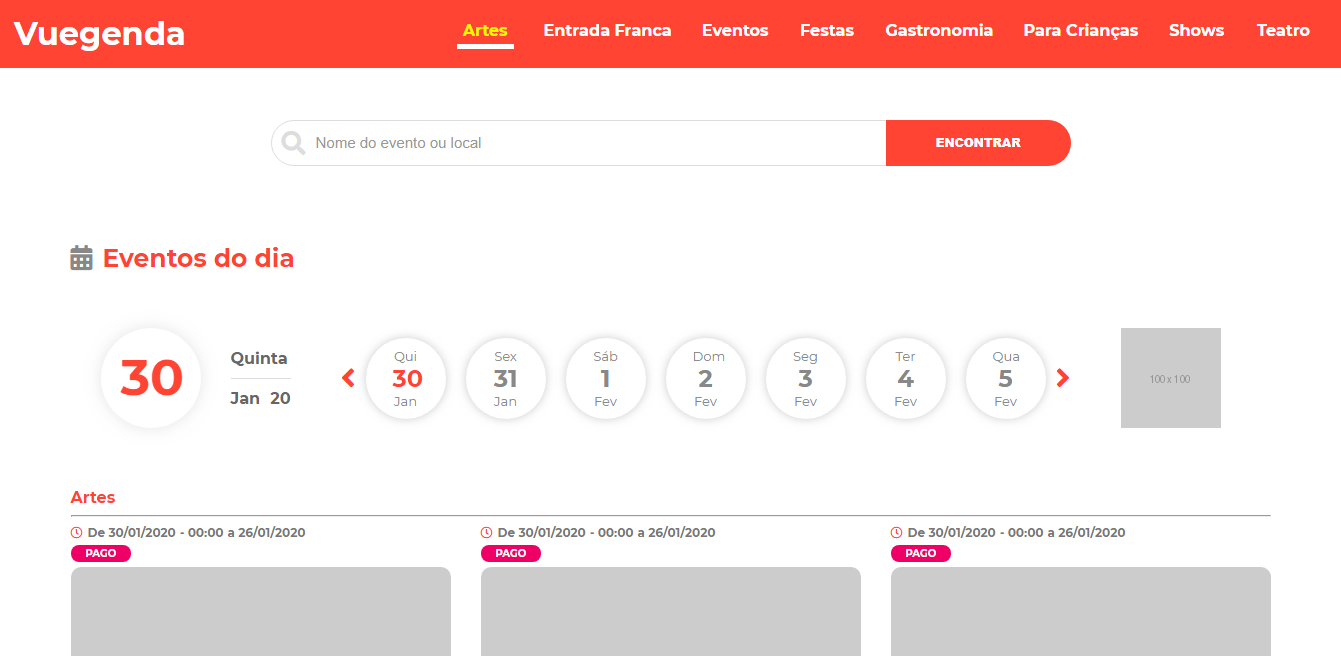Click the clock icon on the first Artes event
The width and height of the screenshot is (1341, 656).
pyautogui.click(x=75, y=532)
